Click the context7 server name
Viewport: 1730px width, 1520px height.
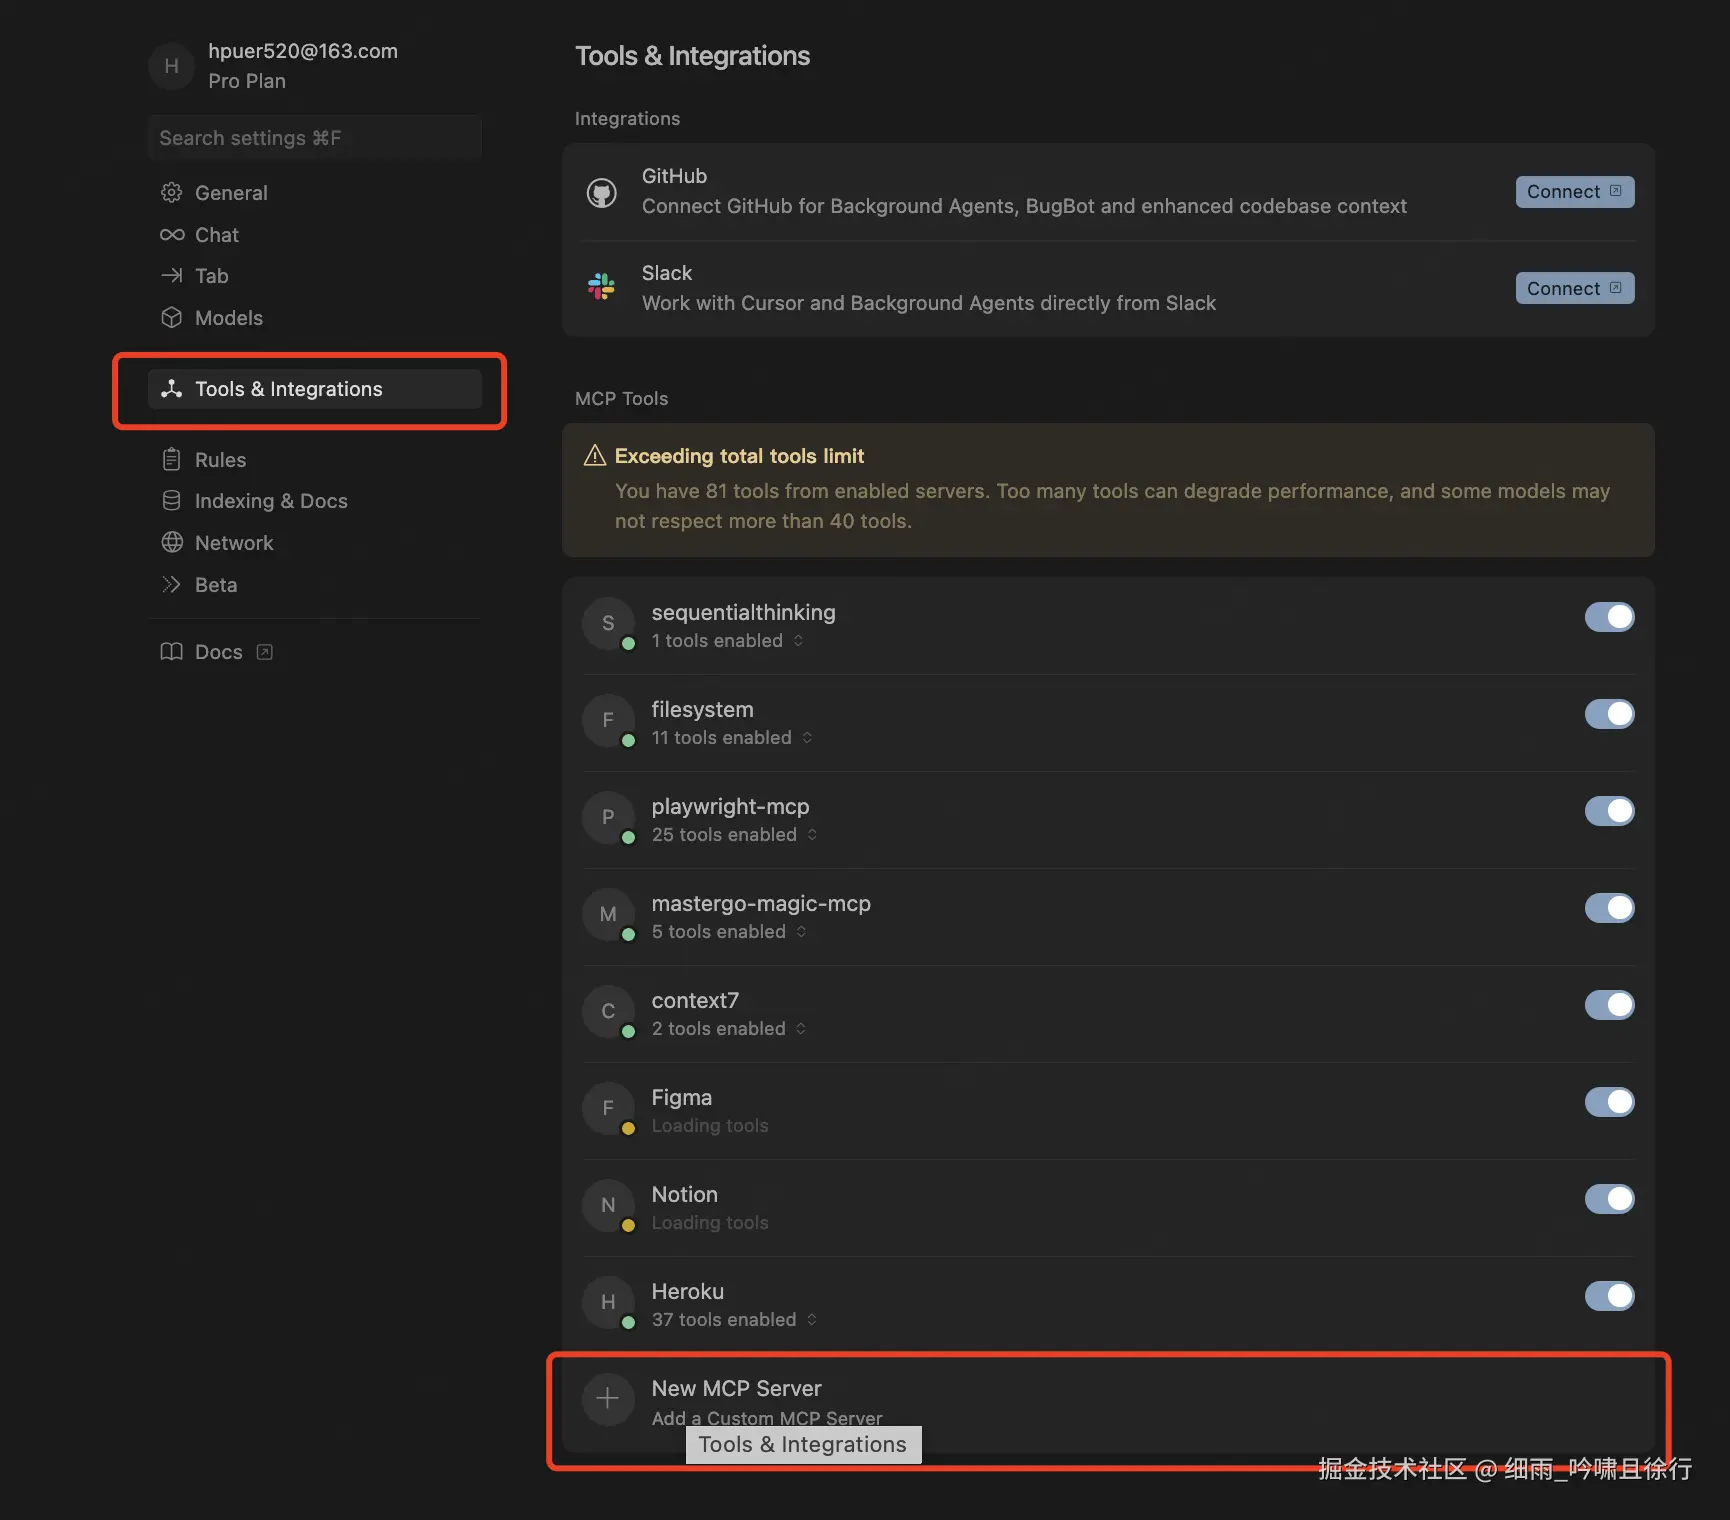point(695,1000)
